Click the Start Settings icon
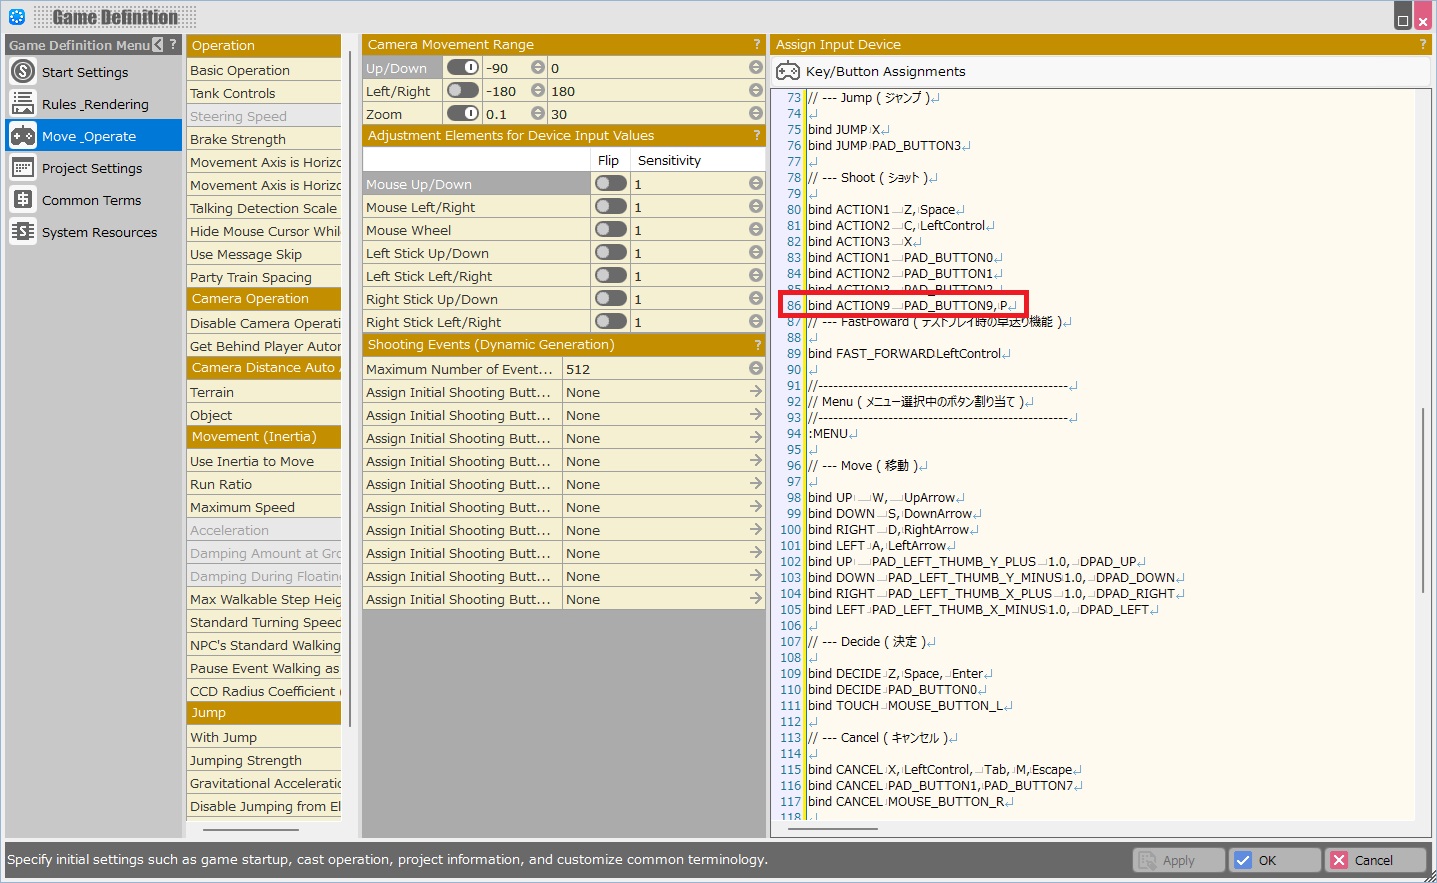This screenshot has width=1437, height=883. pyautogui.click(x=23, y=72)
